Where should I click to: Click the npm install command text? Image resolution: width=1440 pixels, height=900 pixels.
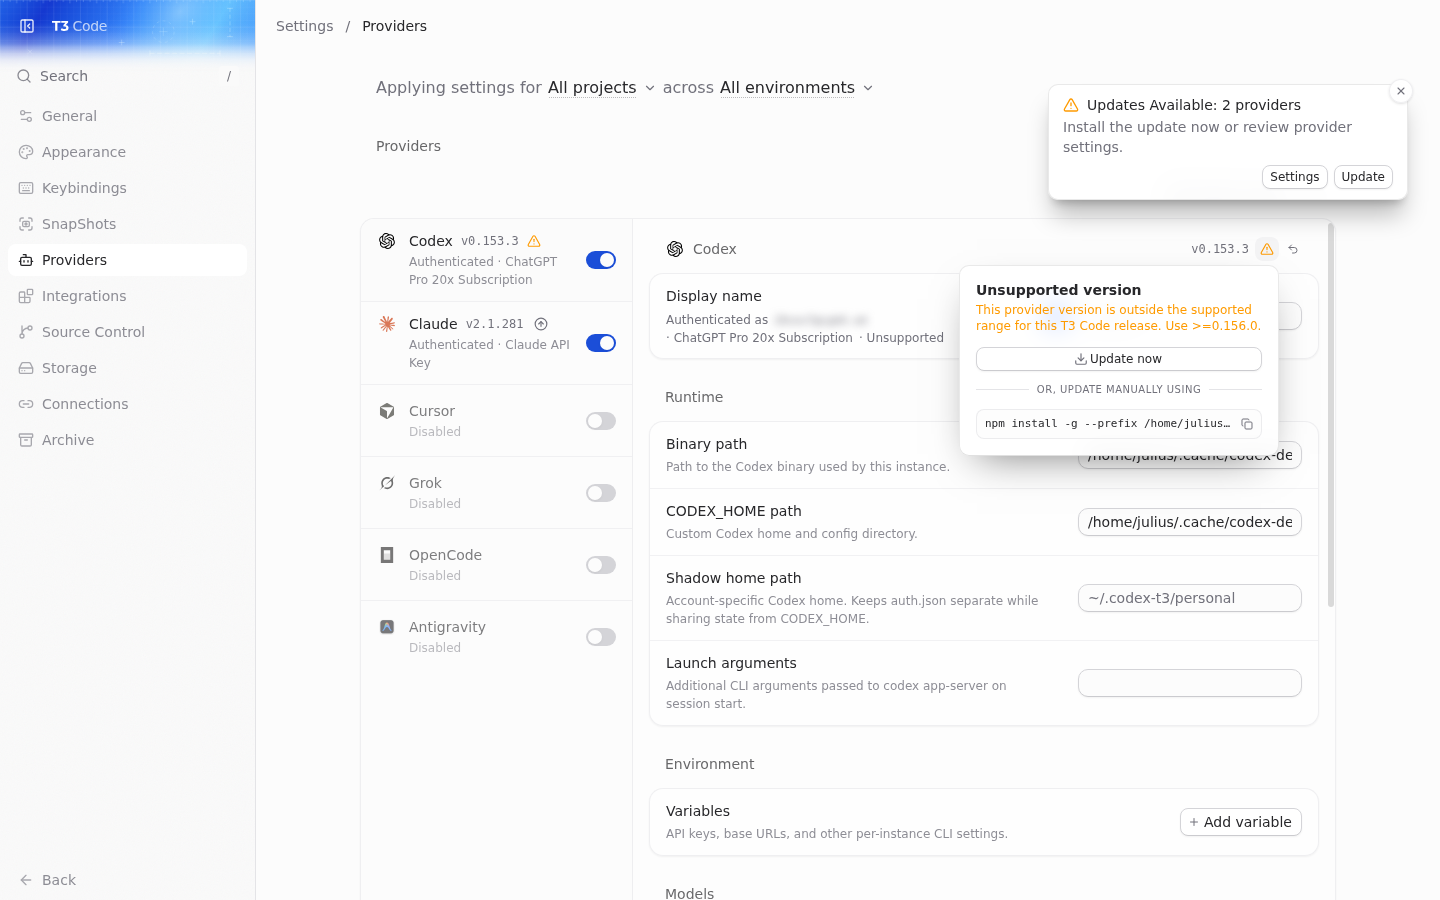tap(1107, 424)
